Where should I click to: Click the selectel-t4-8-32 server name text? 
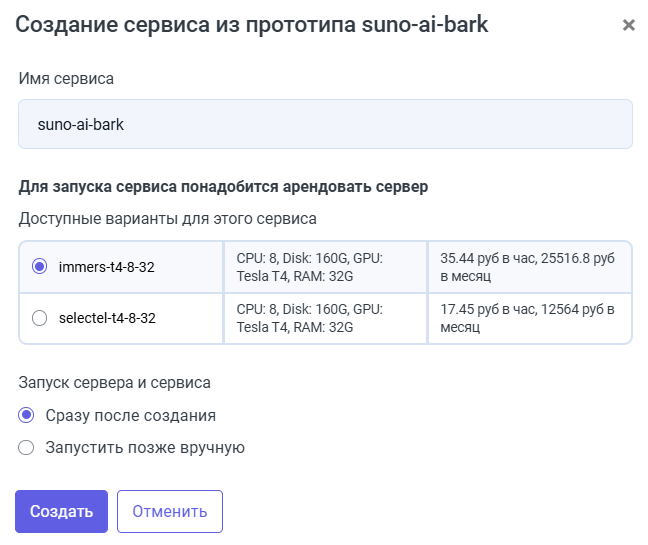tap(107, 319)
